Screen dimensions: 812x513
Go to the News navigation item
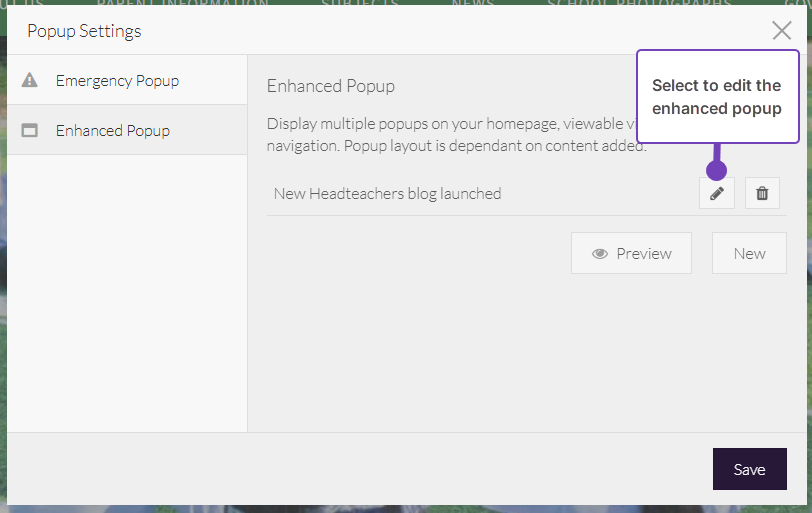tap(473, 4)
